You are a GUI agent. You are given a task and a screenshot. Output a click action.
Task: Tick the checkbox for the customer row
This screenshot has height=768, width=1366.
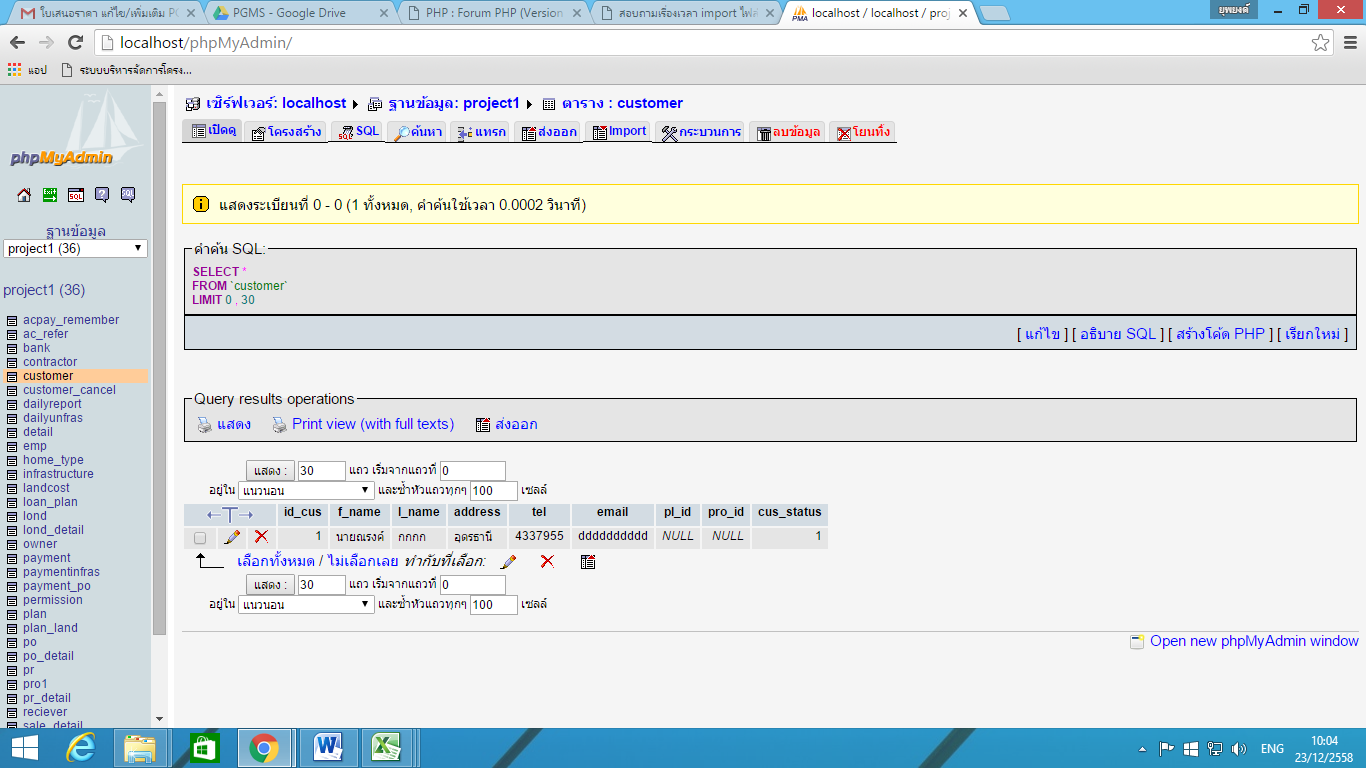point(200,538)
